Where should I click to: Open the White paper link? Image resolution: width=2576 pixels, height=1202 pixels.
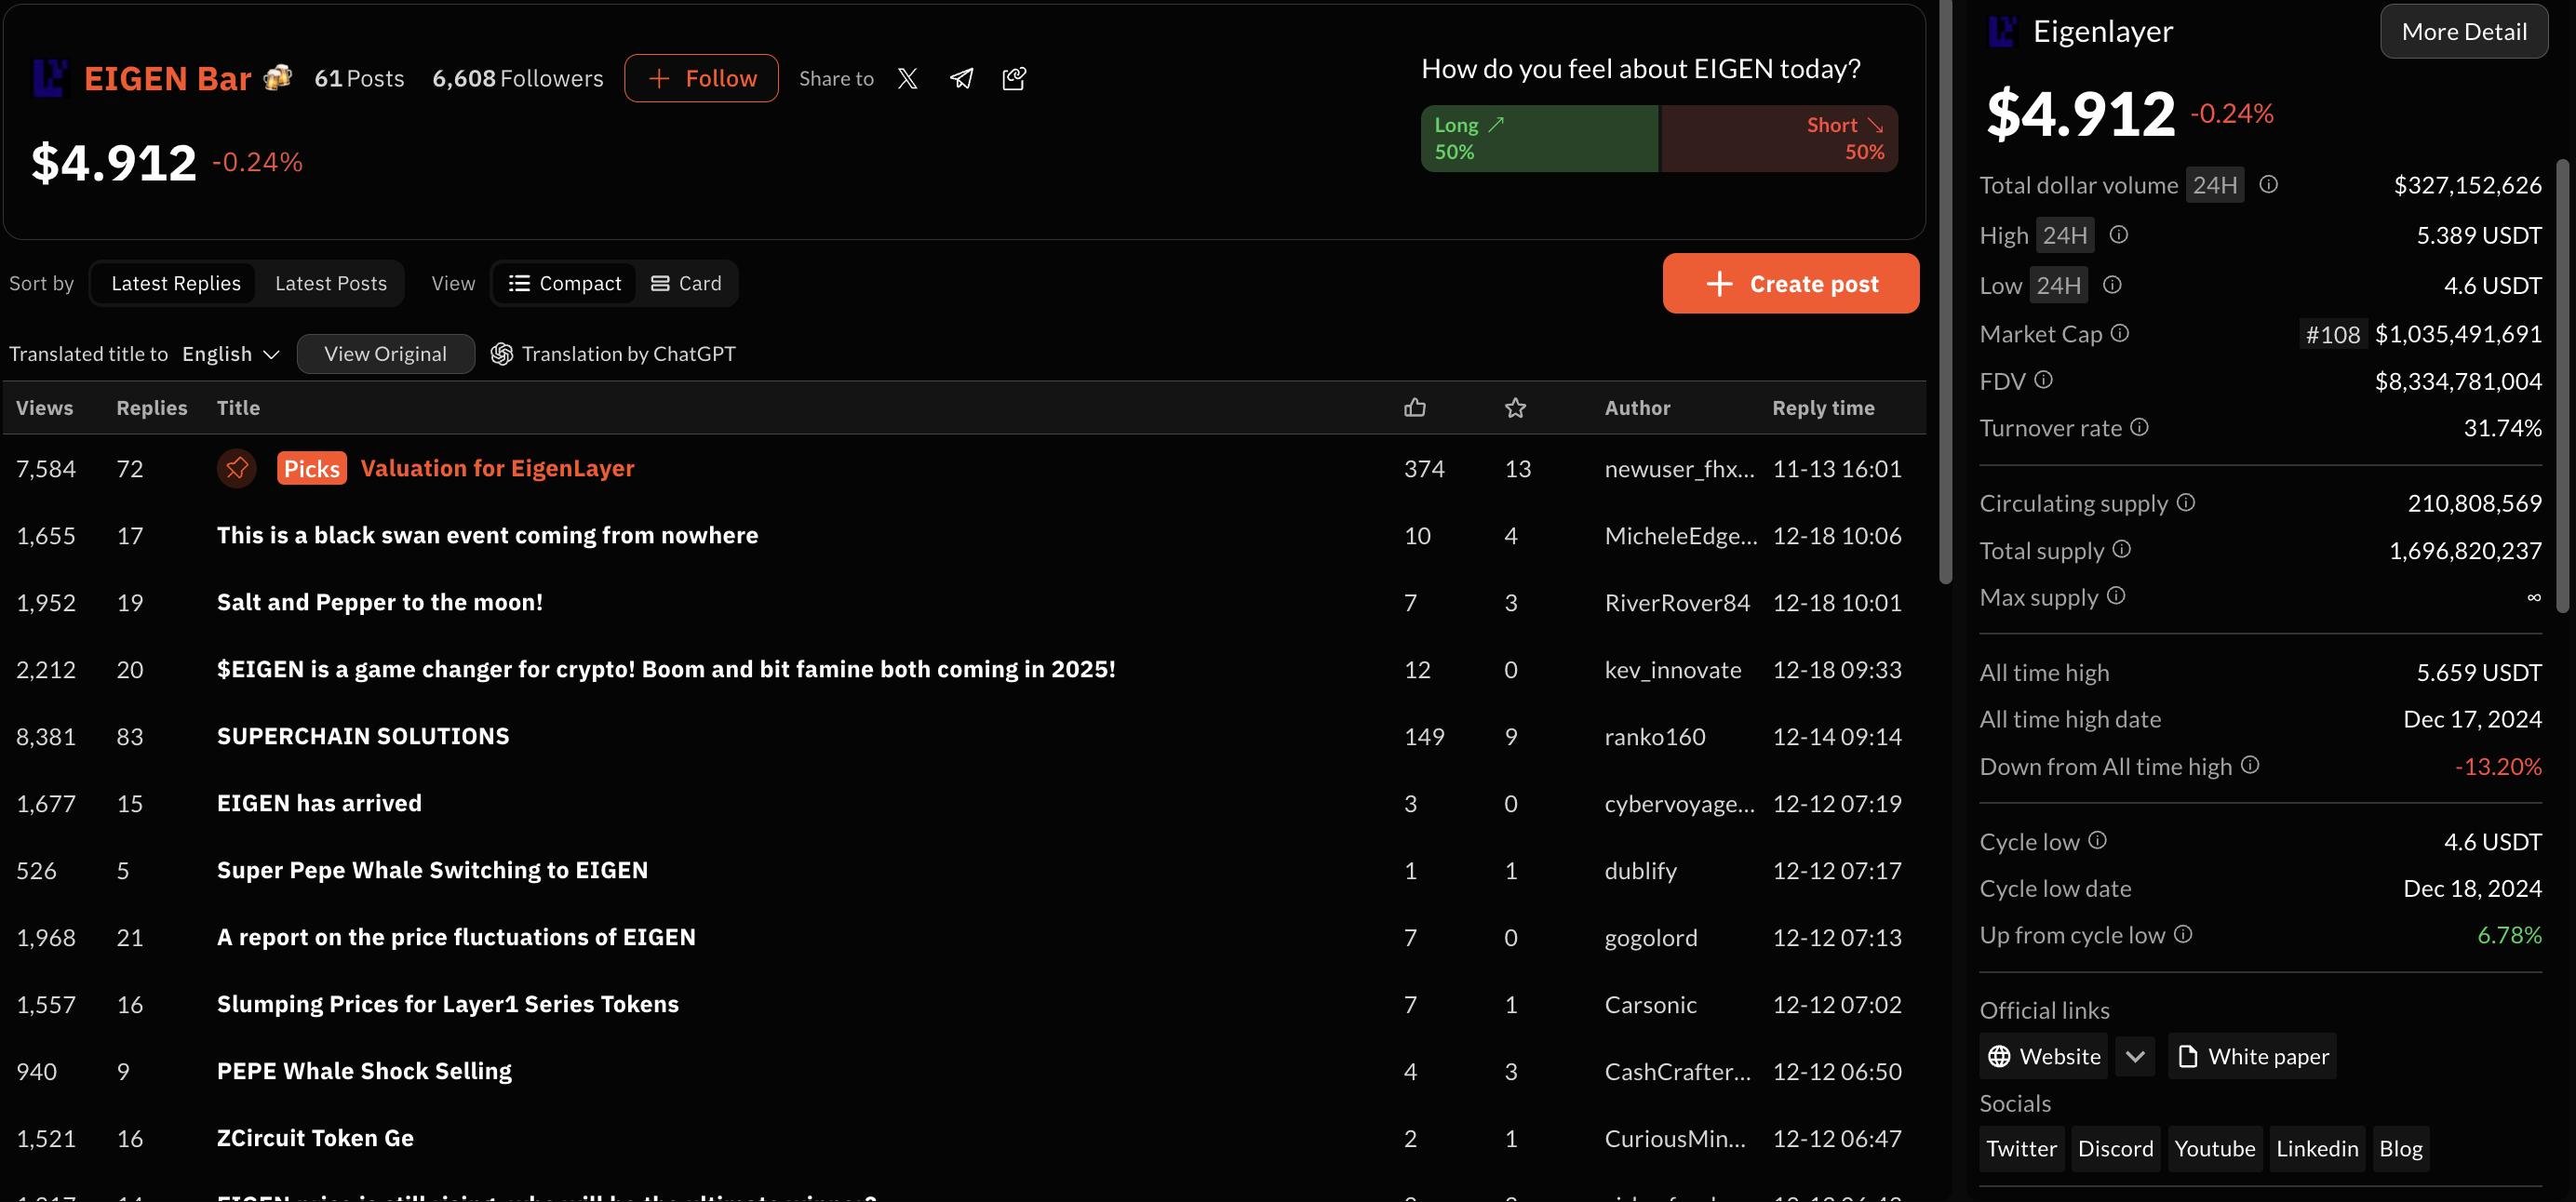[2252, 1056]
